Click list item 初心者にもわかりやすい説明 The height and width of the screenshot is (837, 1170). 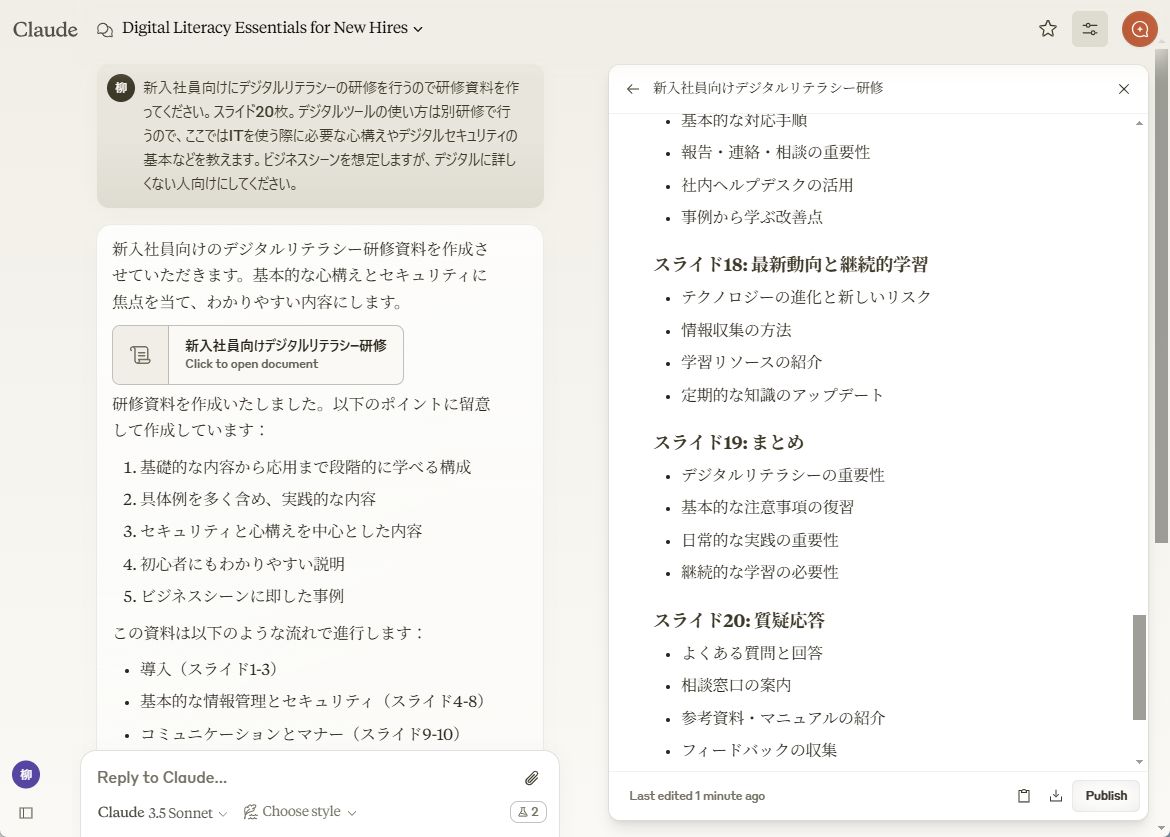pyautogui.click(x=243, y=564)
